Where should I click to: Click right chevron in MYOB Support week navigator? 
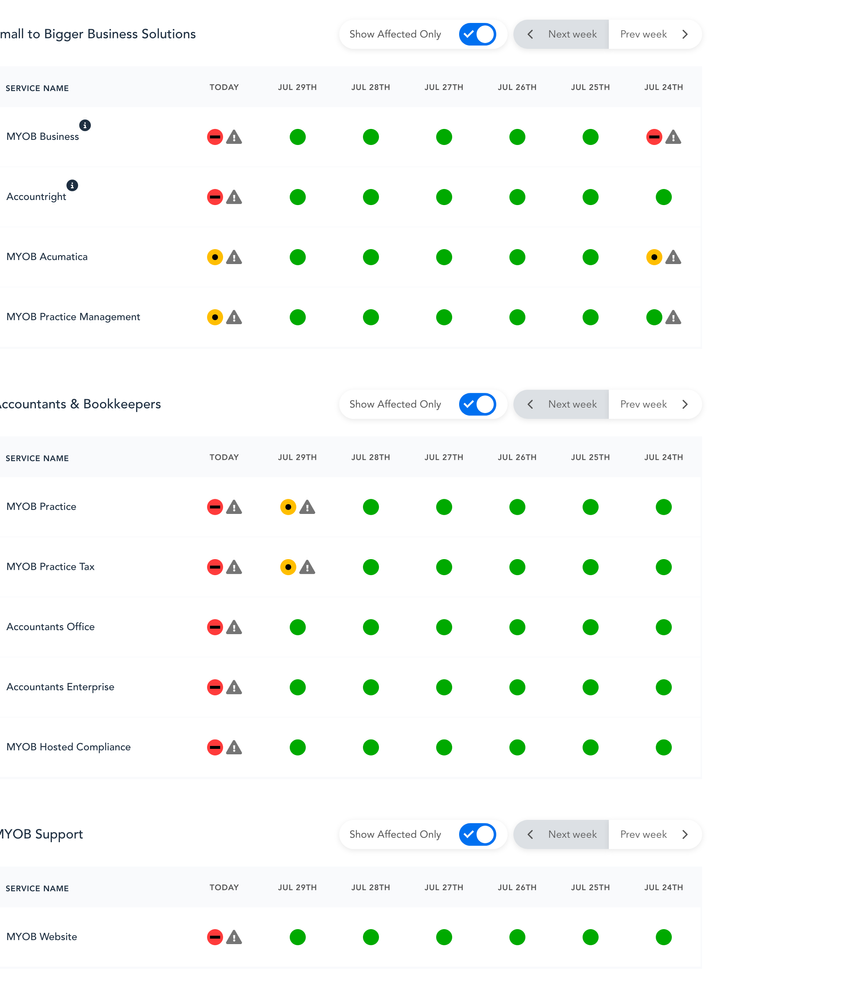(x=685, y=834)
